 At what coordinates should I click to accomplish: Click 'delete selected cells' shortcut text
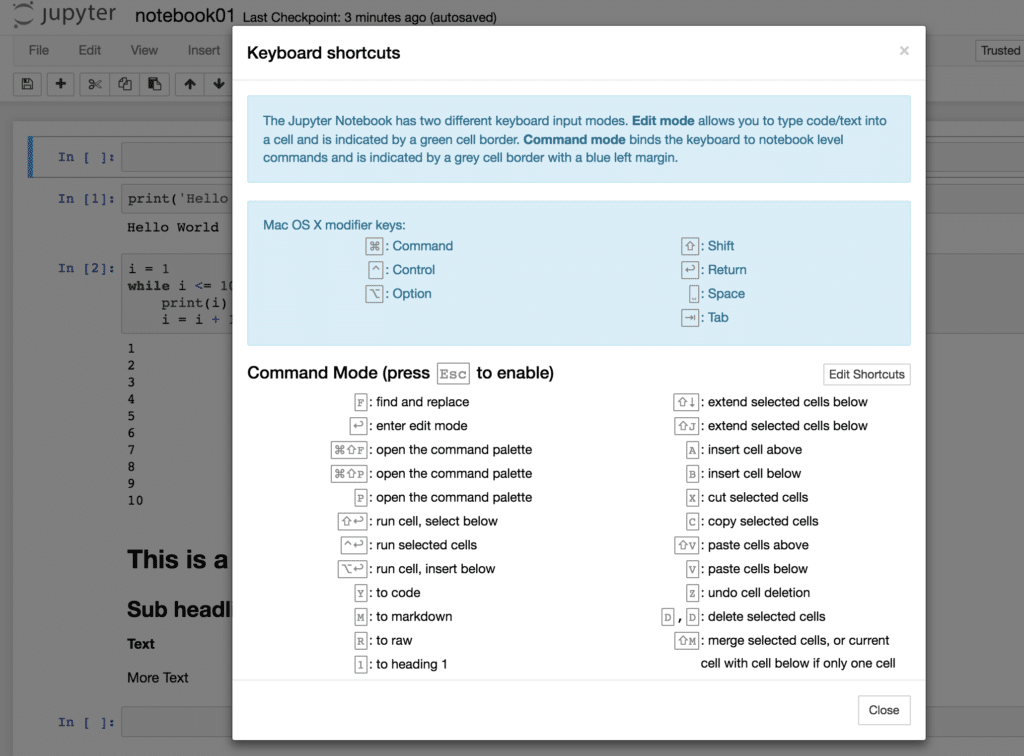tap(767, 616)
